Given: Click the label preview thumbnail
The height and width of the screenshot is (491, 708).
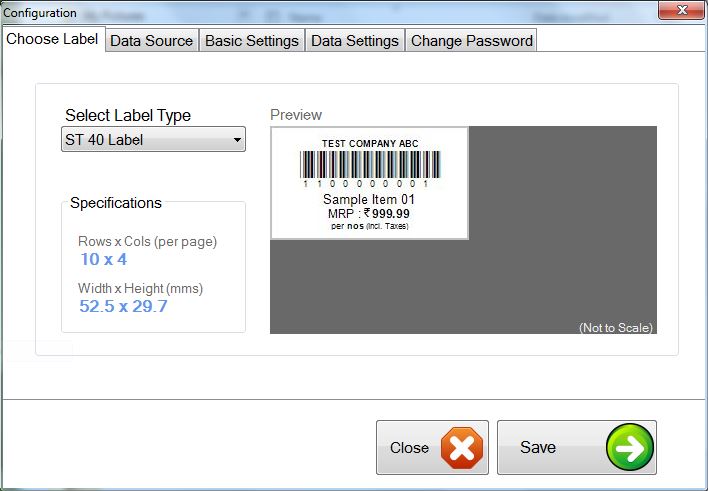Looking at the screenshot, I should pos(369,183).
